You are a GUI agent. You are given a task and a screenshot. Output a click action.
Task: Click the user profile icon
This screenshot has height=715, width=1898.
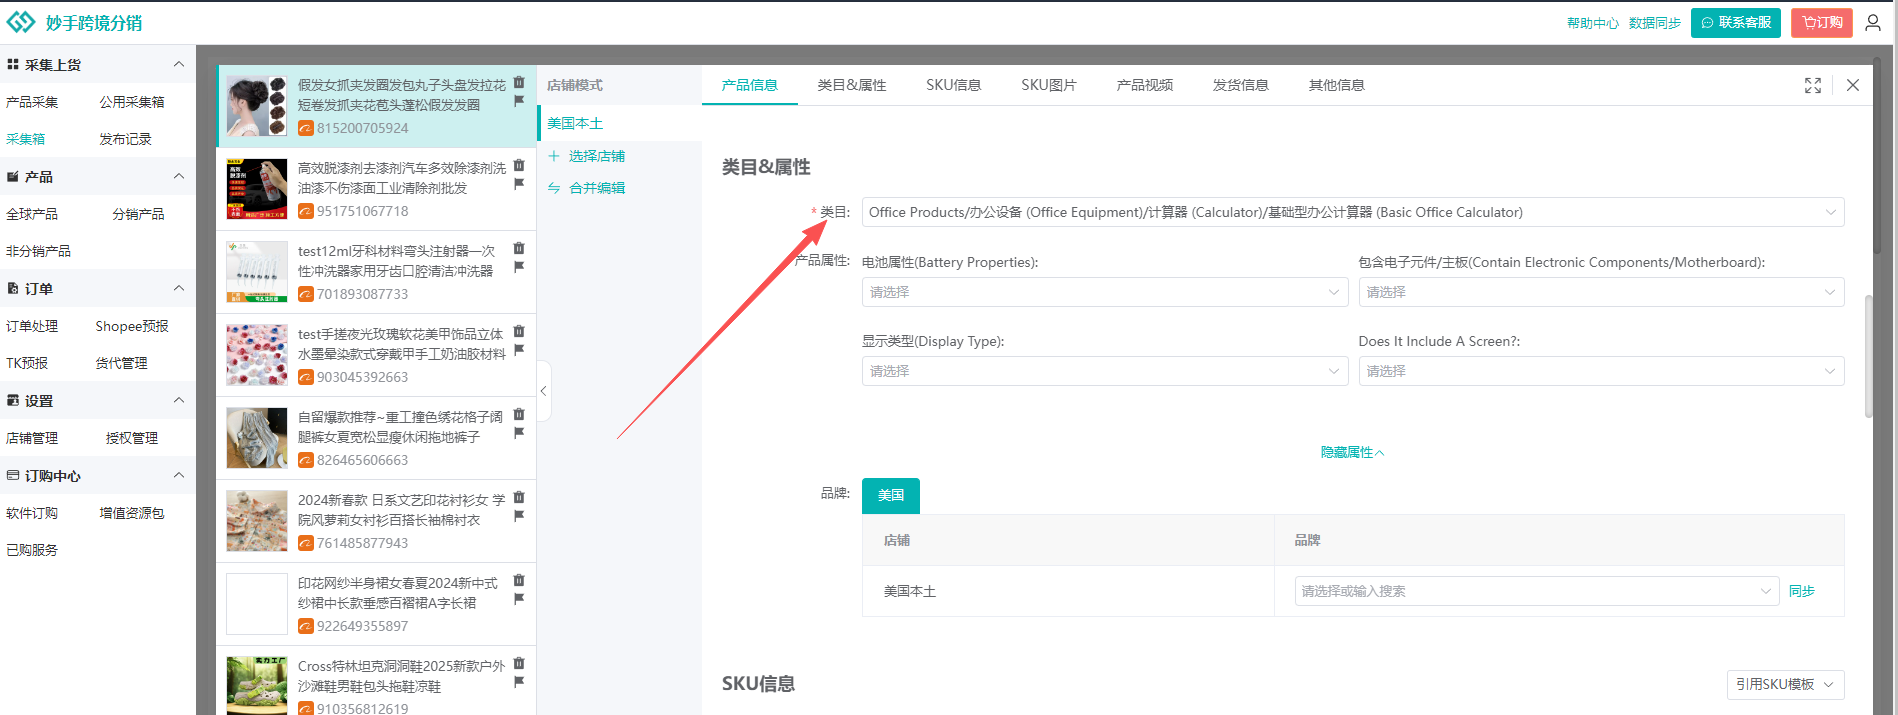1873,22
